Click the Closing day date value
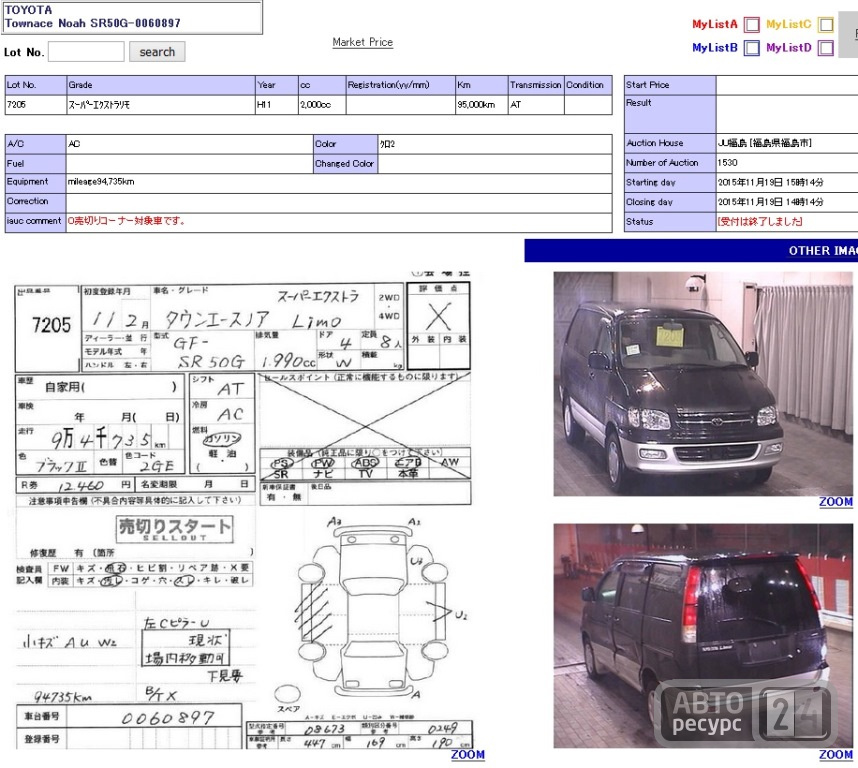Image resolution: width=858 pixels, height=768 pixels. 770,202
